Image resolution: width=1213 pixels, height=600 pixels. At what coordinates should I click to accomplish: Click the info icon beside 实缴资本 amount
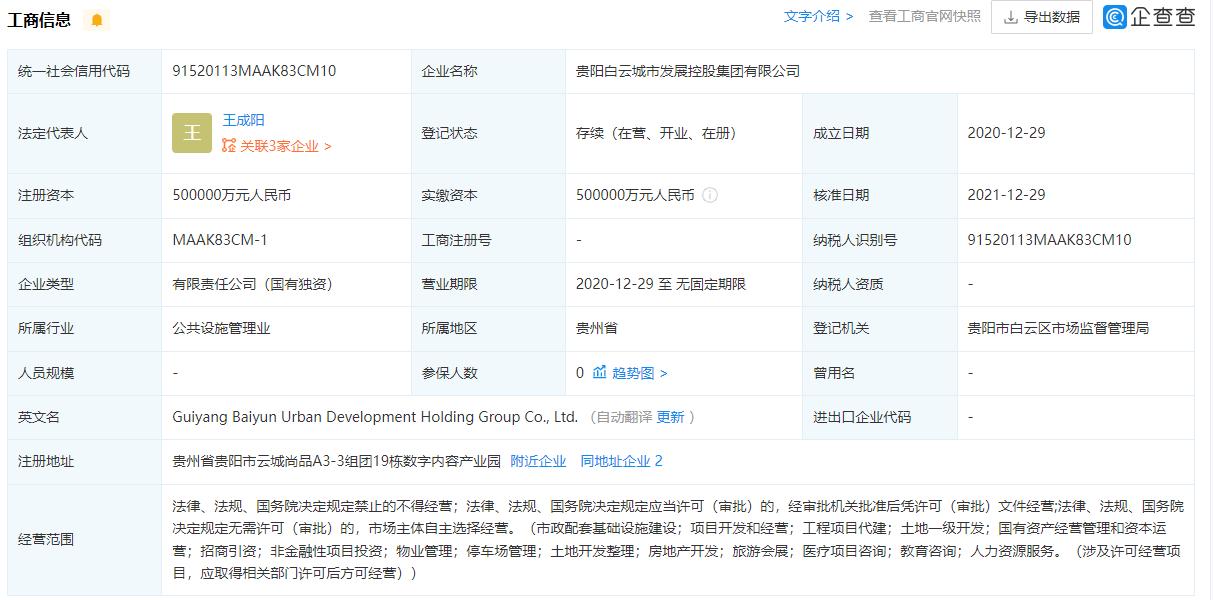[x=710, y=195]
